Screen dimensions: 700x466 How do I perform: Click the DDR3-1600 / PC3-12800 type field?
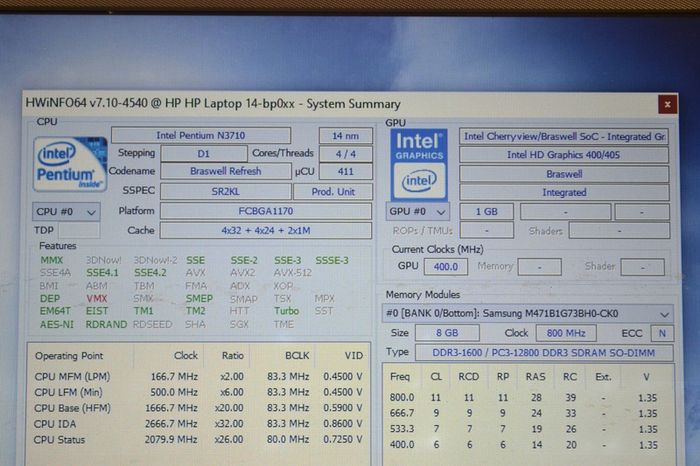tap(544, 353)
